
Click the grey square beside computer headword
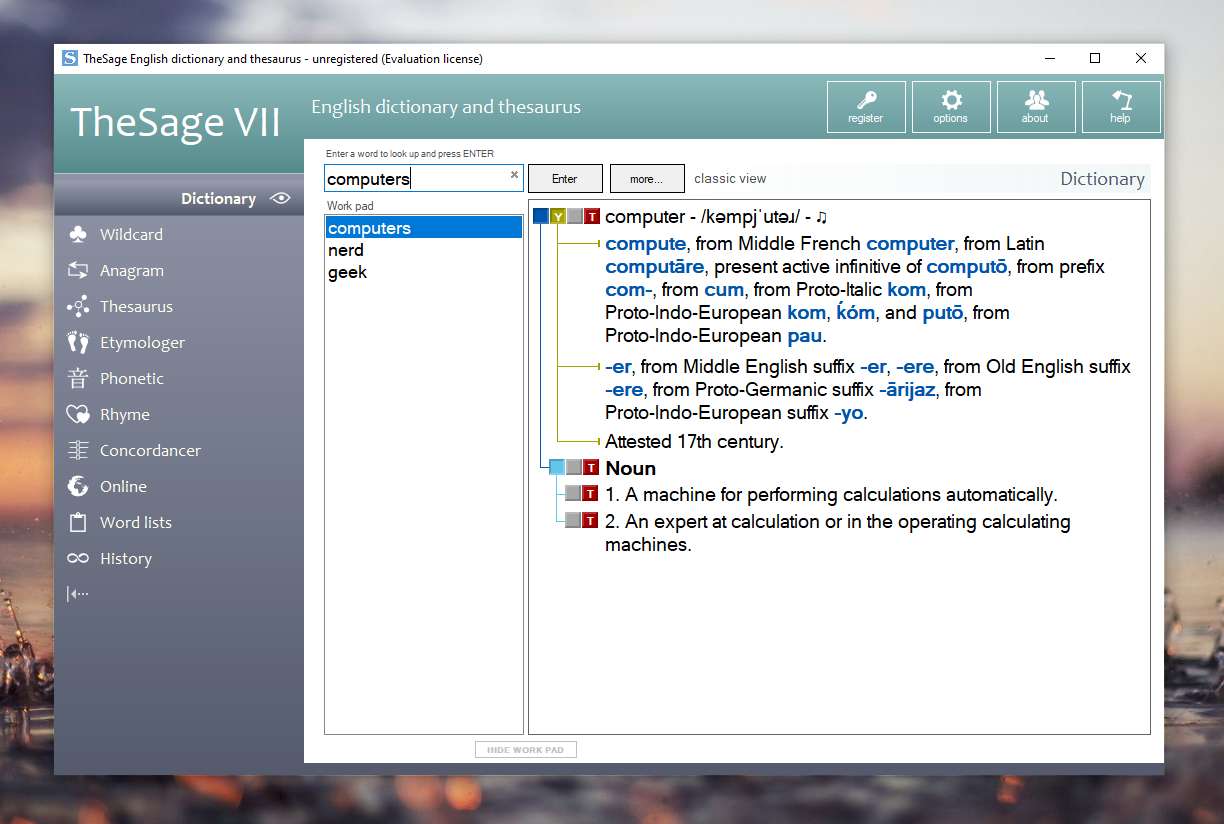575,216
